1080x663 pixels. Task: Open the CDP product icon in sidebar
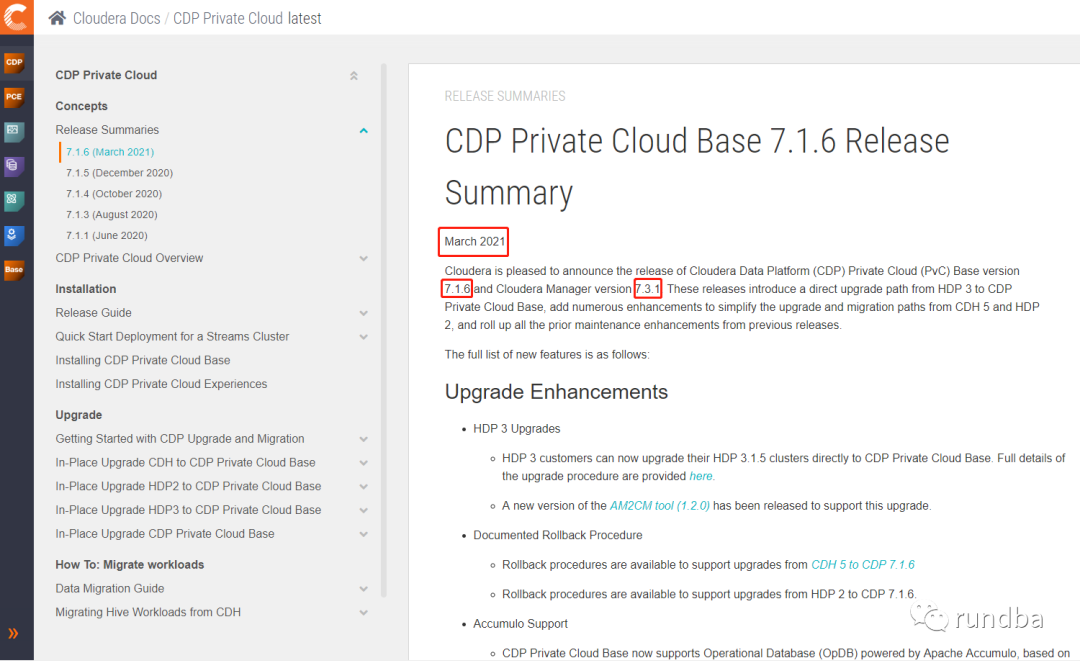pyautogui.click(x=14, y=63)
